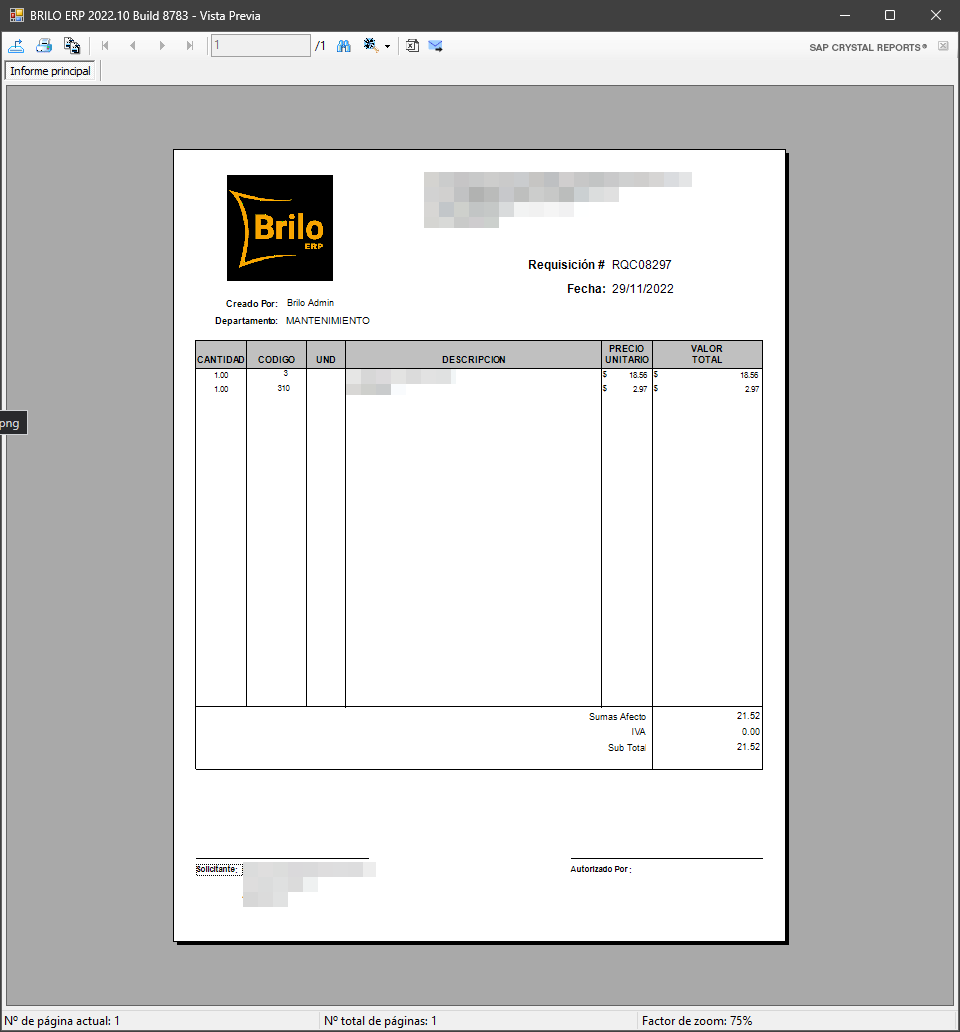Open text search via the binoculars icon
This screenshot has height=1032, width=960.
[344, 45]
